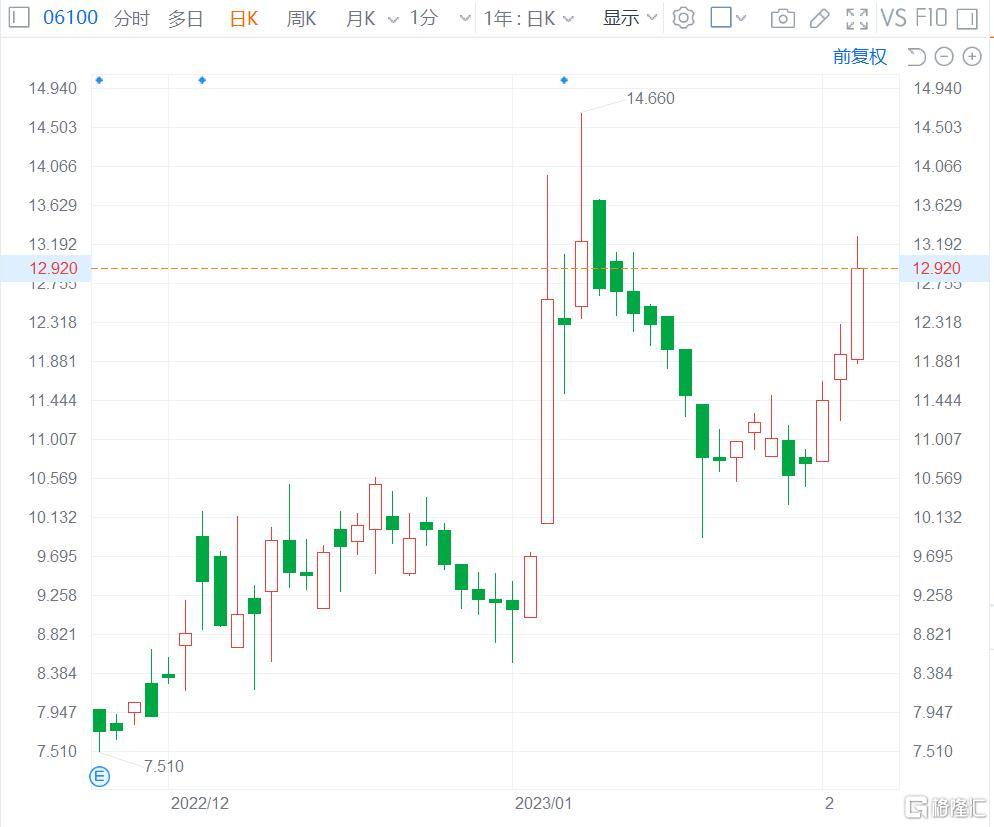The image size is (994, 827).
Task: Select the latest candlestick closing at 12.920
Action: 857,314
